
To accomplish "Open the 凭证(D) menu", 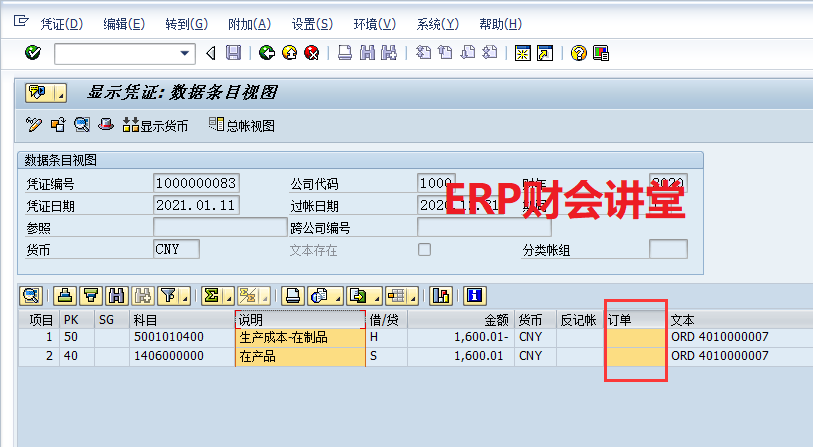I will (x=62, y=23).
